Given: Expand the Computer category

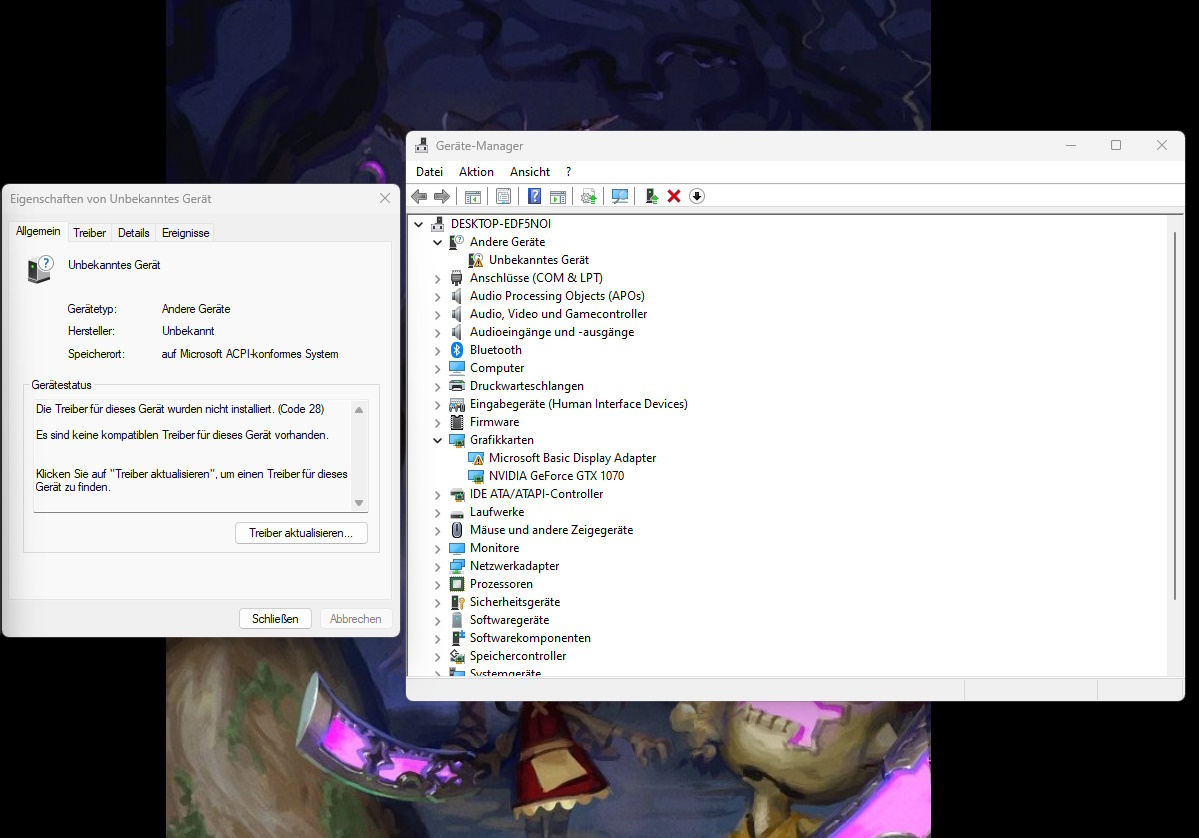Looking at the screenshot, I should click(x=437, y=369).
